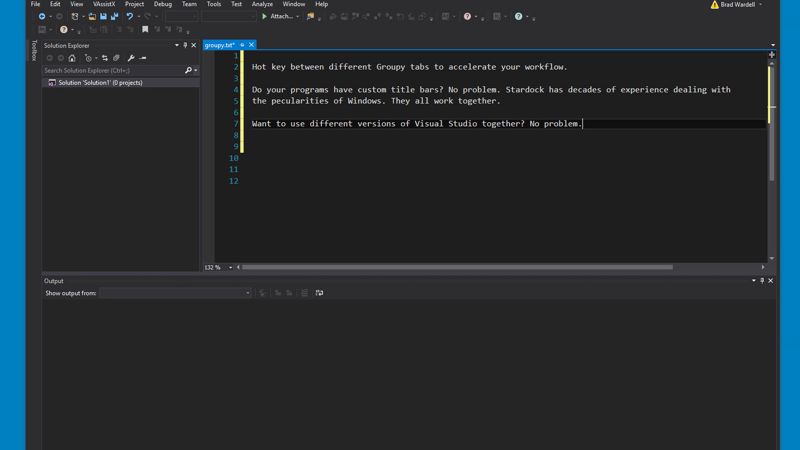Open the document tabs overflow dropdown arrow
The width and height of the screenshot is (800, 450).
coord(773,45)
